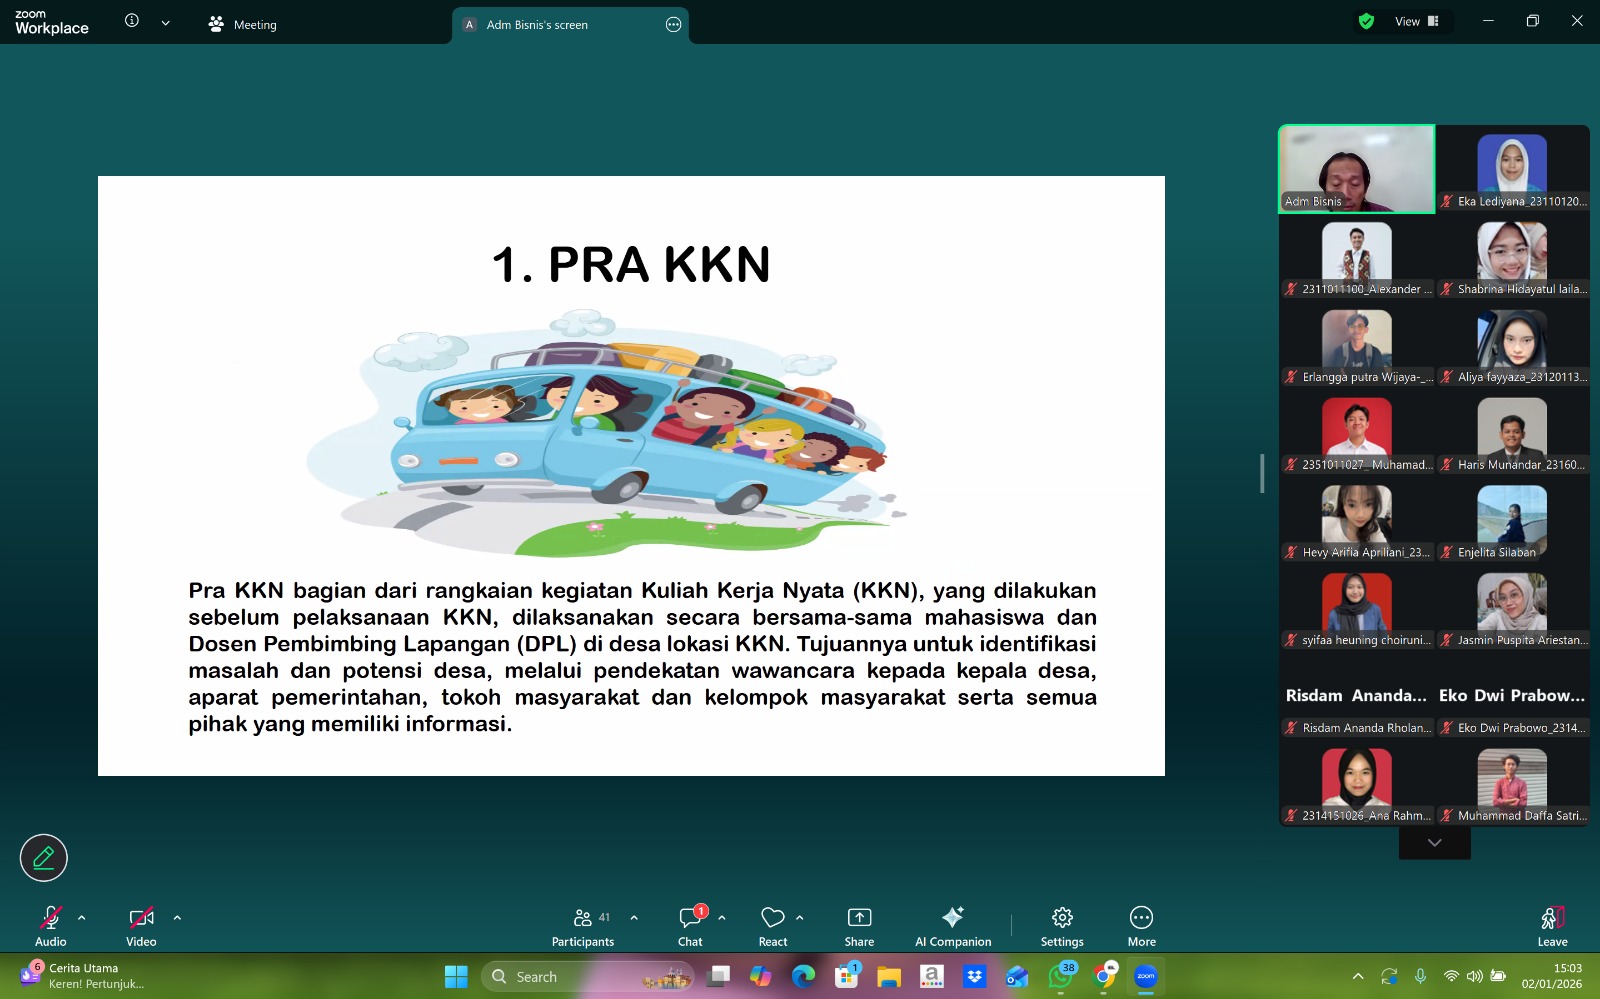Collapse the participant video gallery
The width and height of the screenshot is (1600, 999).
tap(1434, 841)
